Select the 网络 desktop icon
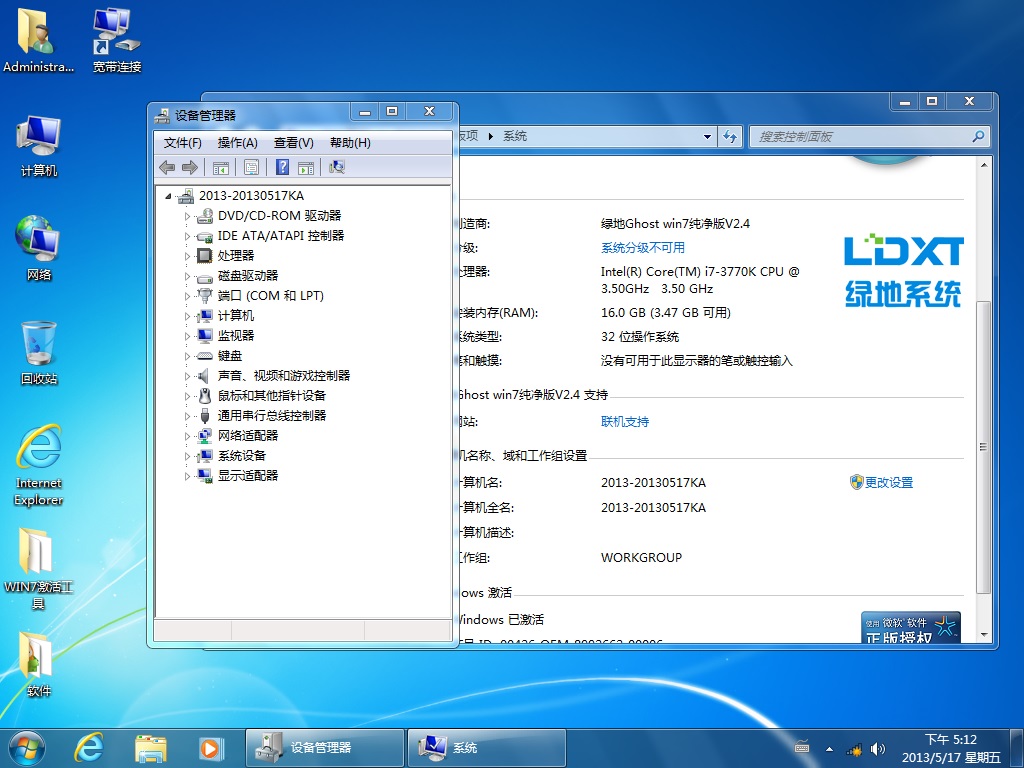 [x=39, y=249]
